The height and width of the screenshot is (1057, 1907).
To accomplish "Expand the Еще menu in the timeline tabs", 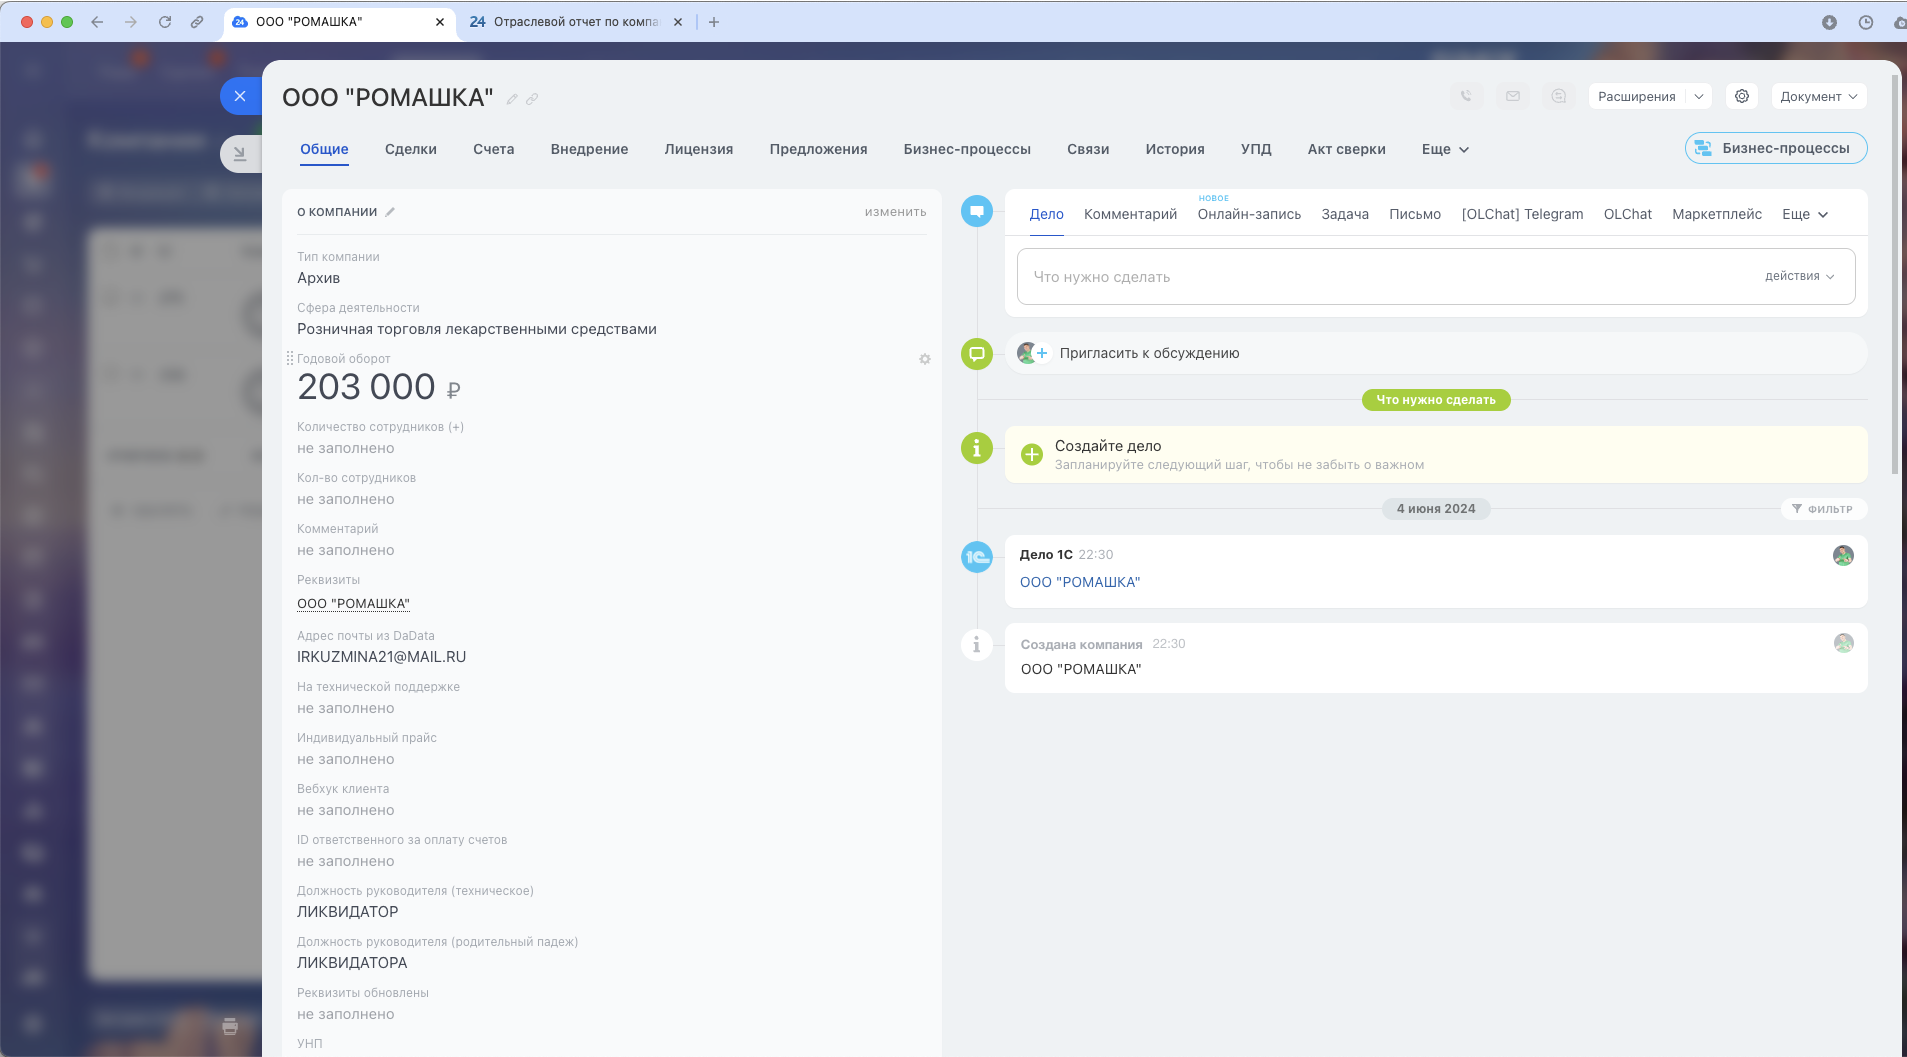I will pos(1805,214).
